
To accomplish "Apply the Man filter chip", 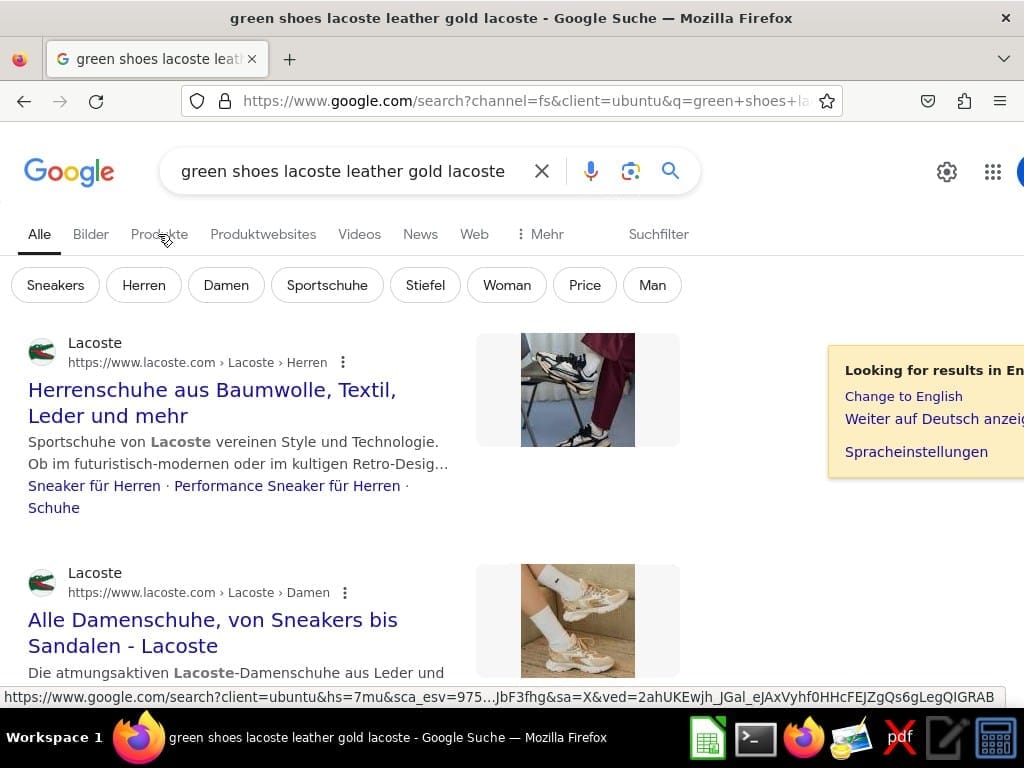I will point(652,285).
